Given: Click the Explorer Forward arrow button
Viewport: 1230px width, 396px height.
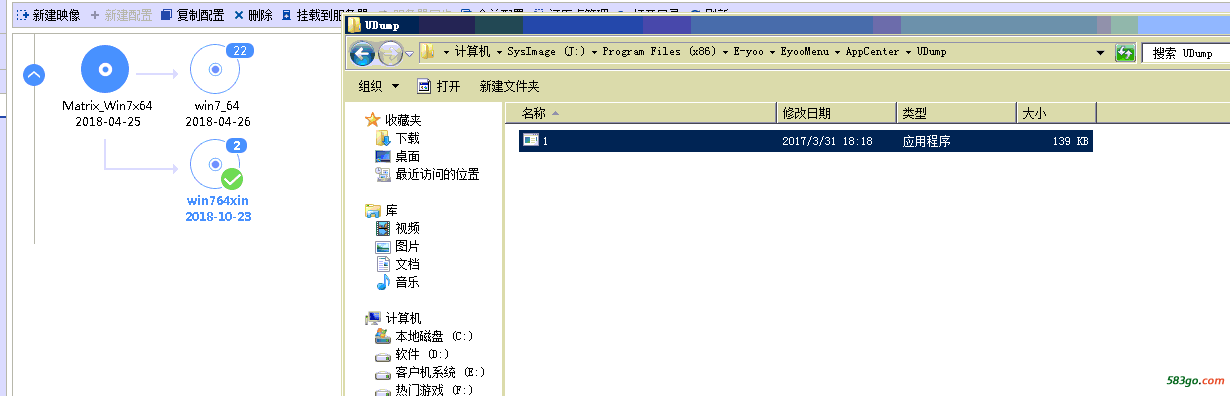Looking at the screenshot, I should [x=391, y=52].
